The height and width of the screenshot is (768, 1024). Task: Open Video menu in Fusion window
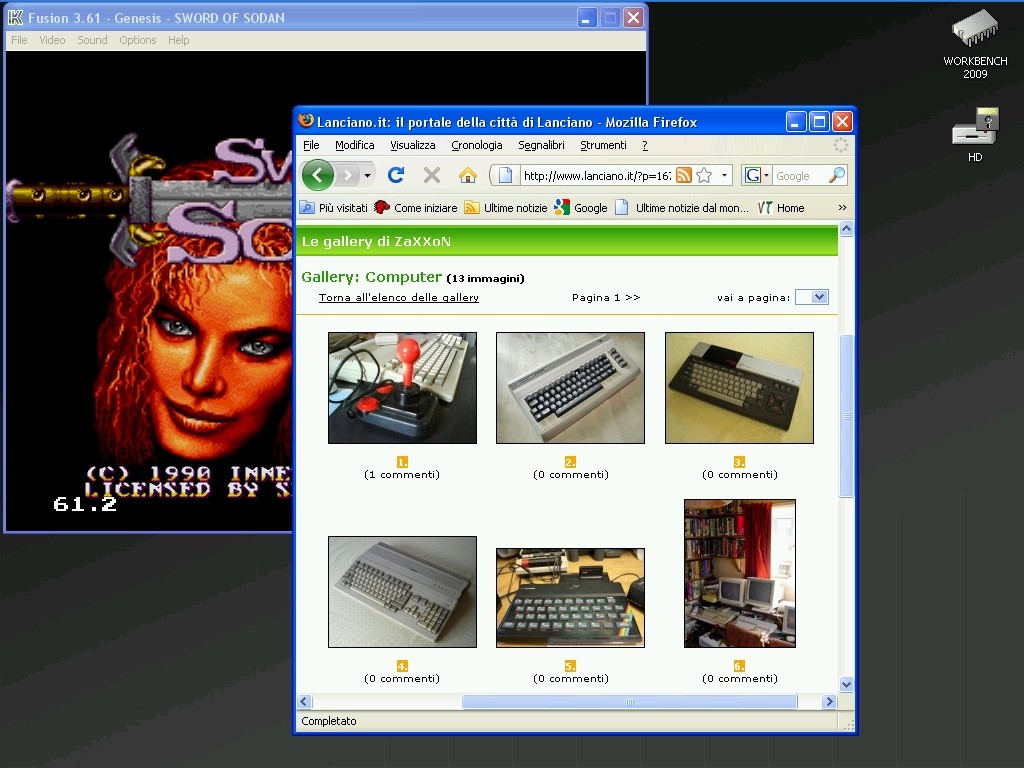(x=52, y=40)
